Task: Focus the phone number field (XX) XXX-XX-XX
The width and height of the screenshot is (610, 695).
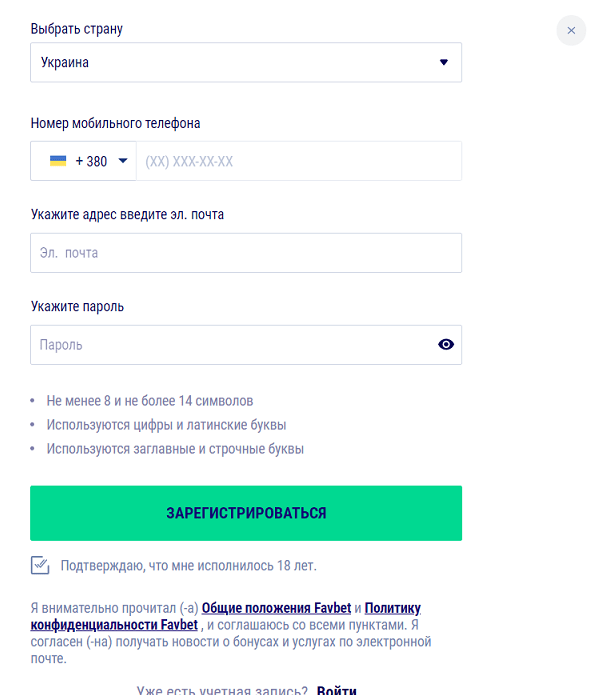Action: pyautogui.click(x=299, y=161)
